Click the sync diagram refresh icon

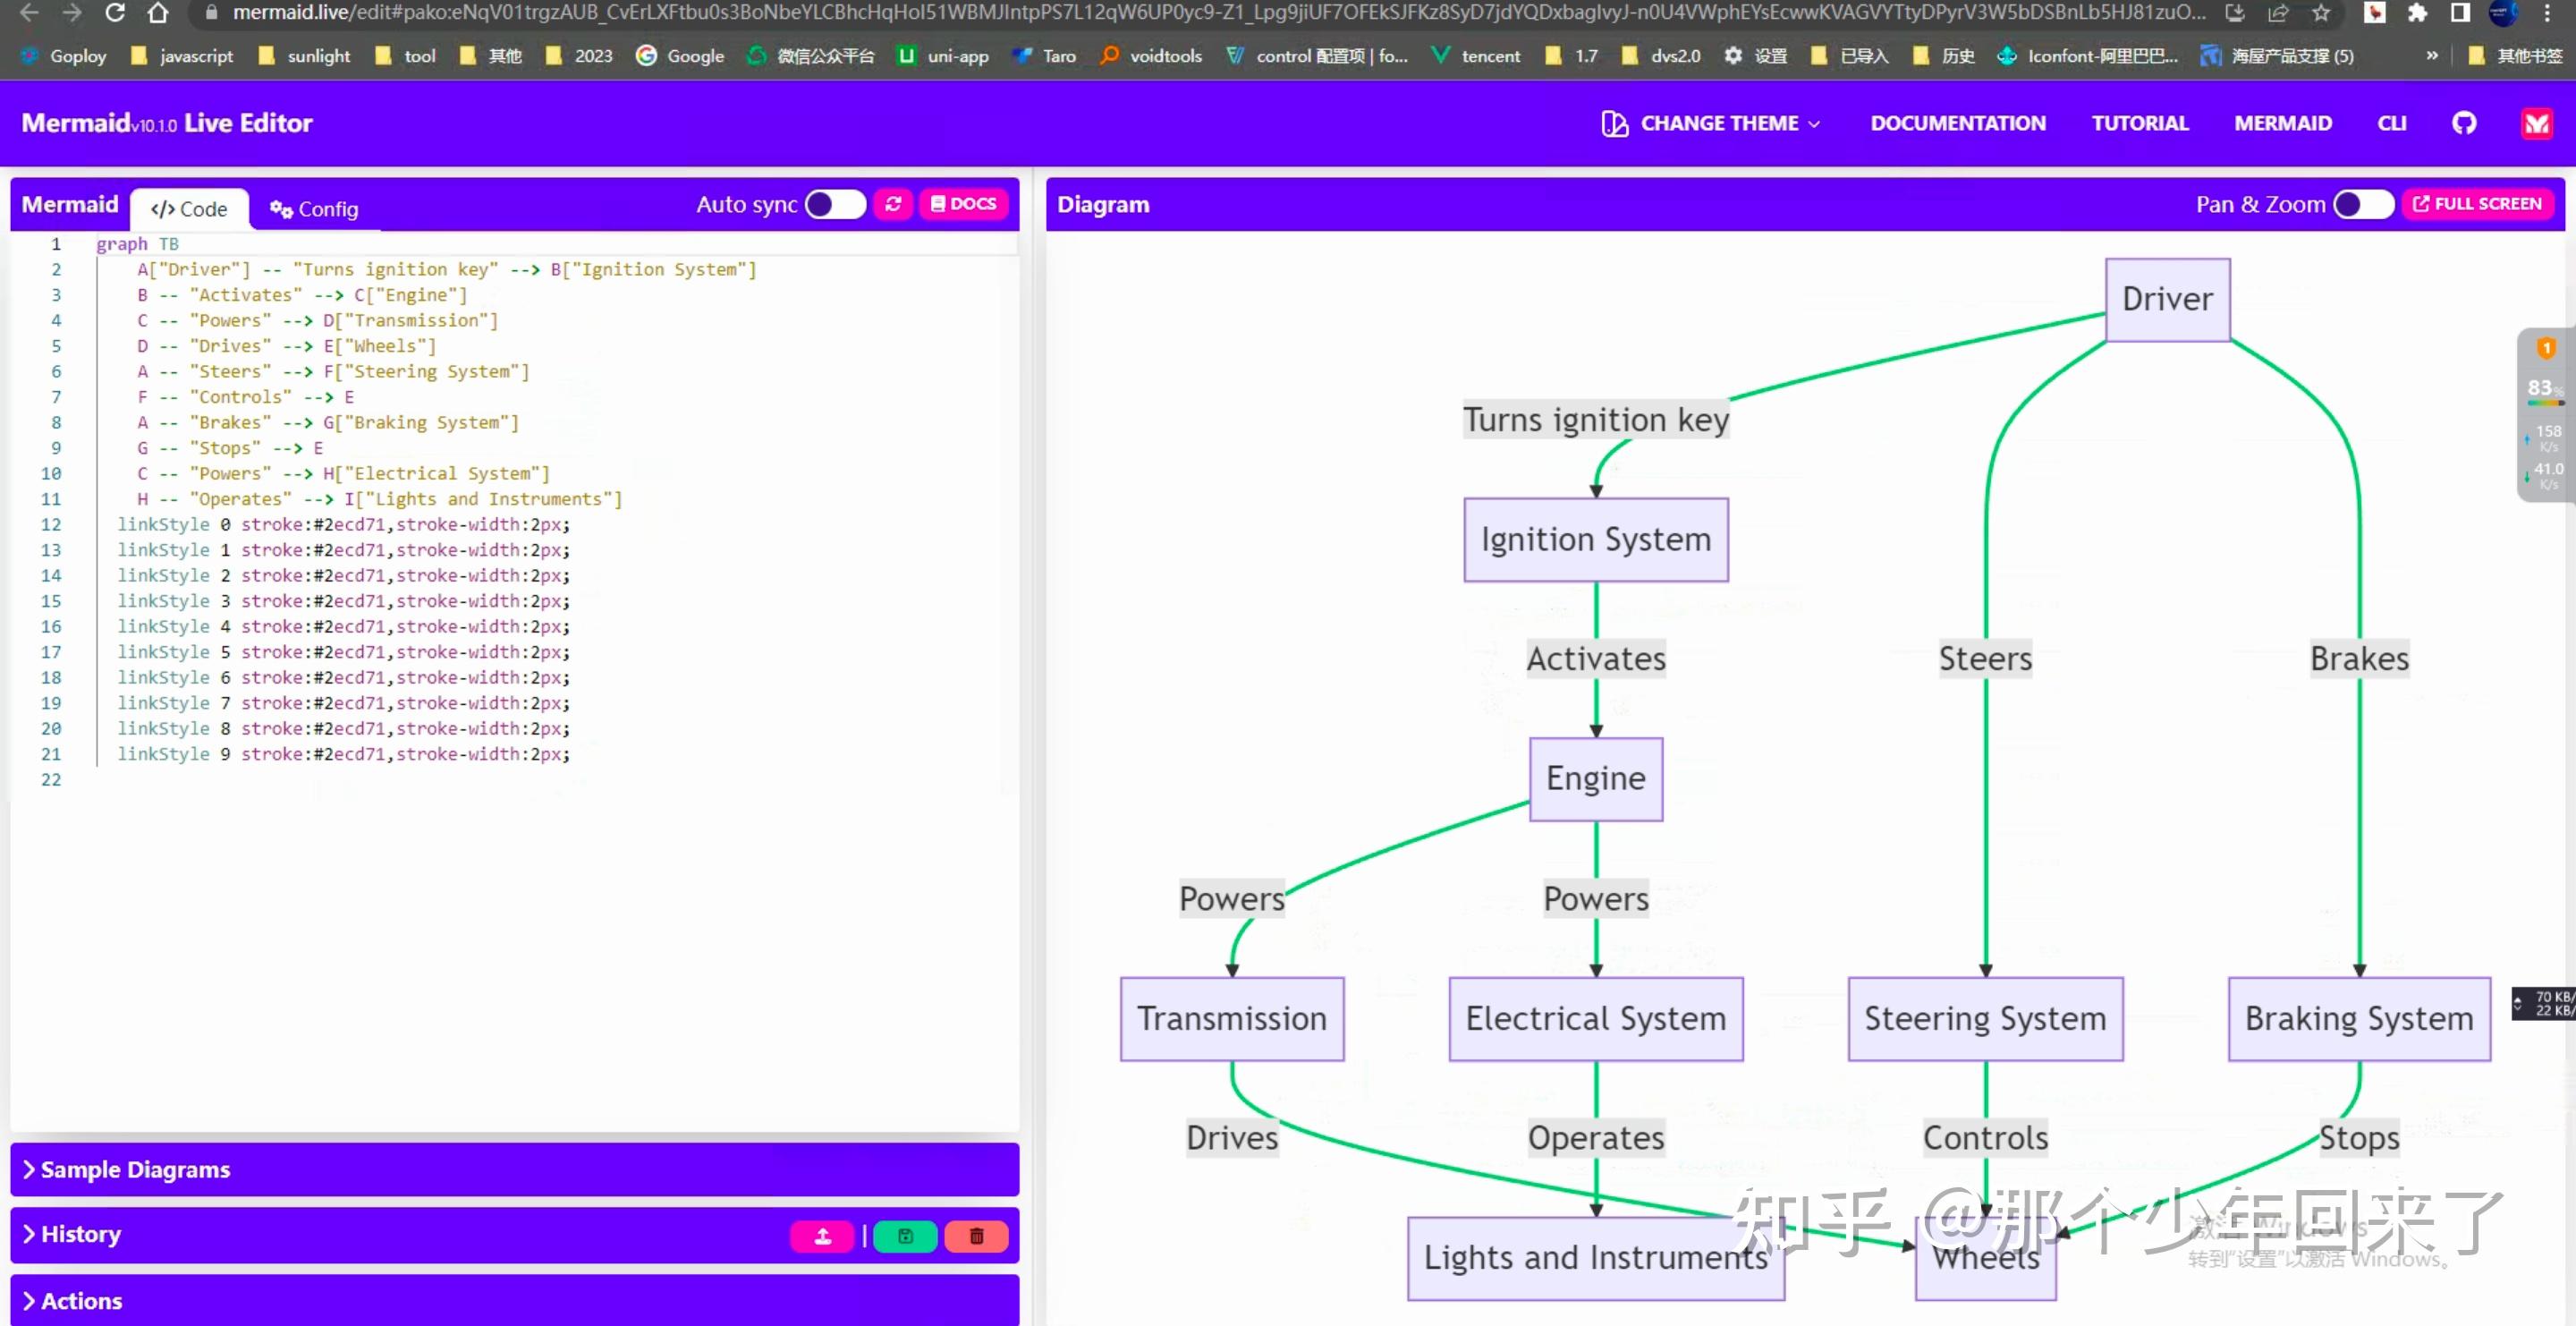893,204
